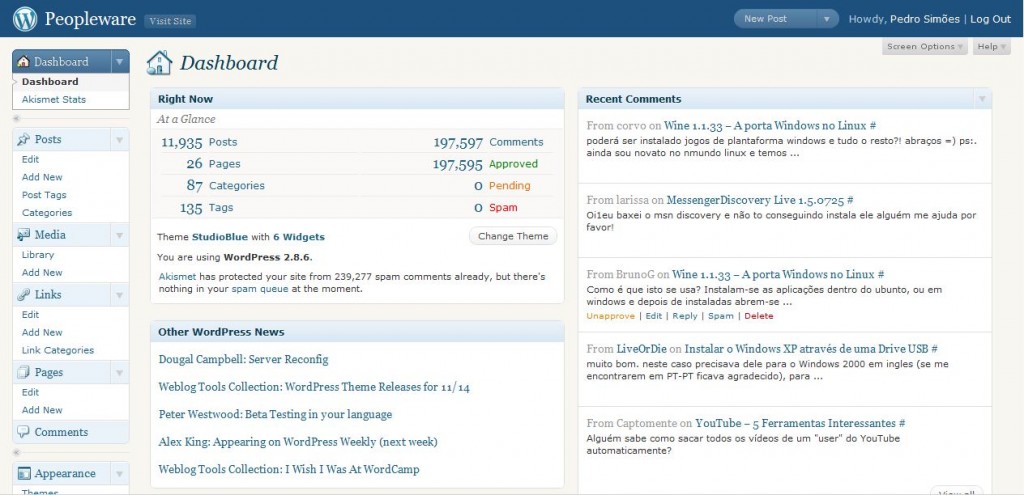This screenshot has height=495, width=1024.
Task: Click the Pages icon in sidebar
Action: (24, 372)
